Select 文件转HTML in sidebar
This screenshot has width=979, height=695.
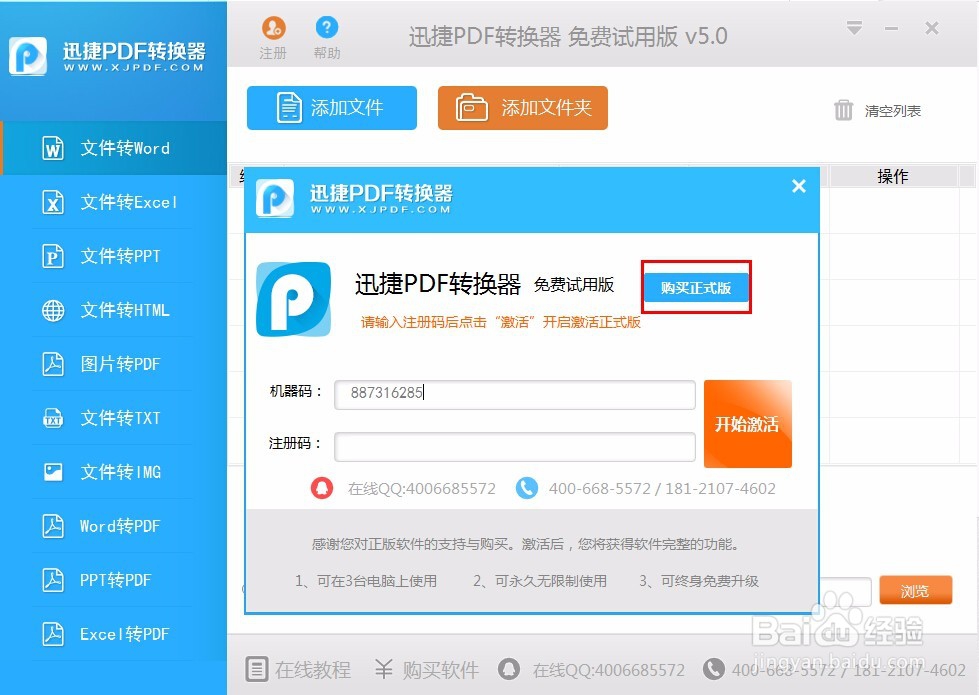tap(114, 310)
